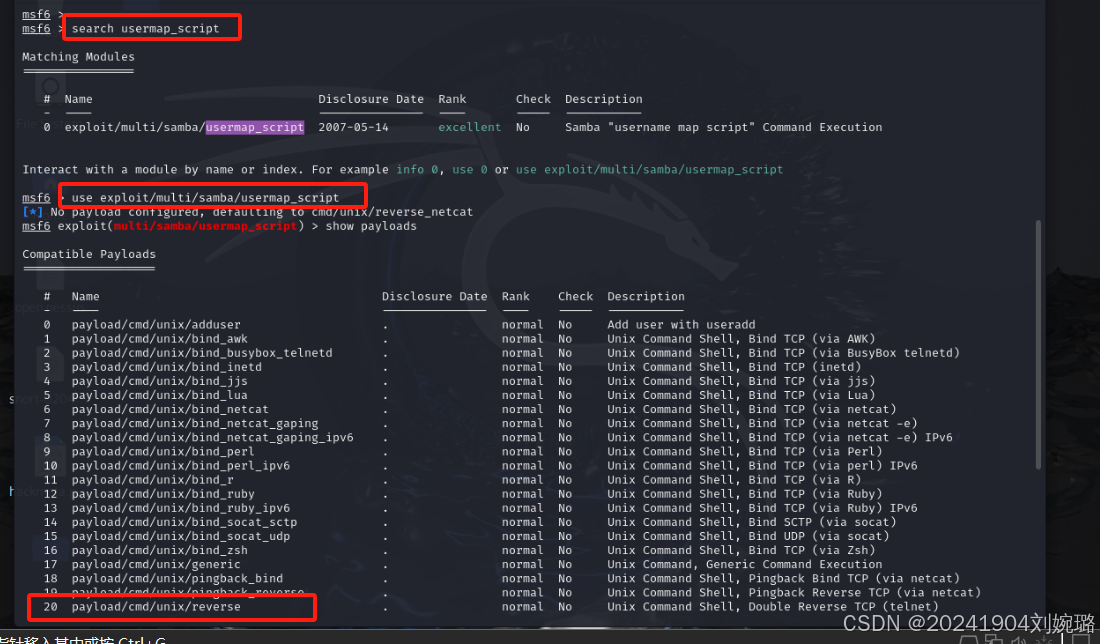The image size is (1100, 644).
Task: Click the description "Add user with useradd"
Action: click(x=681, y=325)
